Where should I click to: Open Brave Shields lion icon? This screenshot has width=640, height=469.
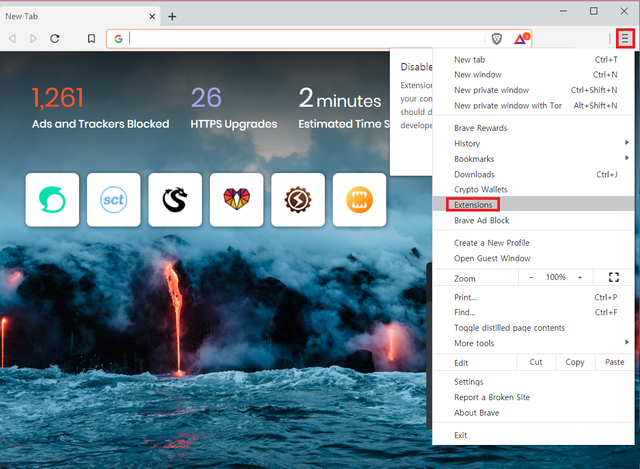pos(497,39)
